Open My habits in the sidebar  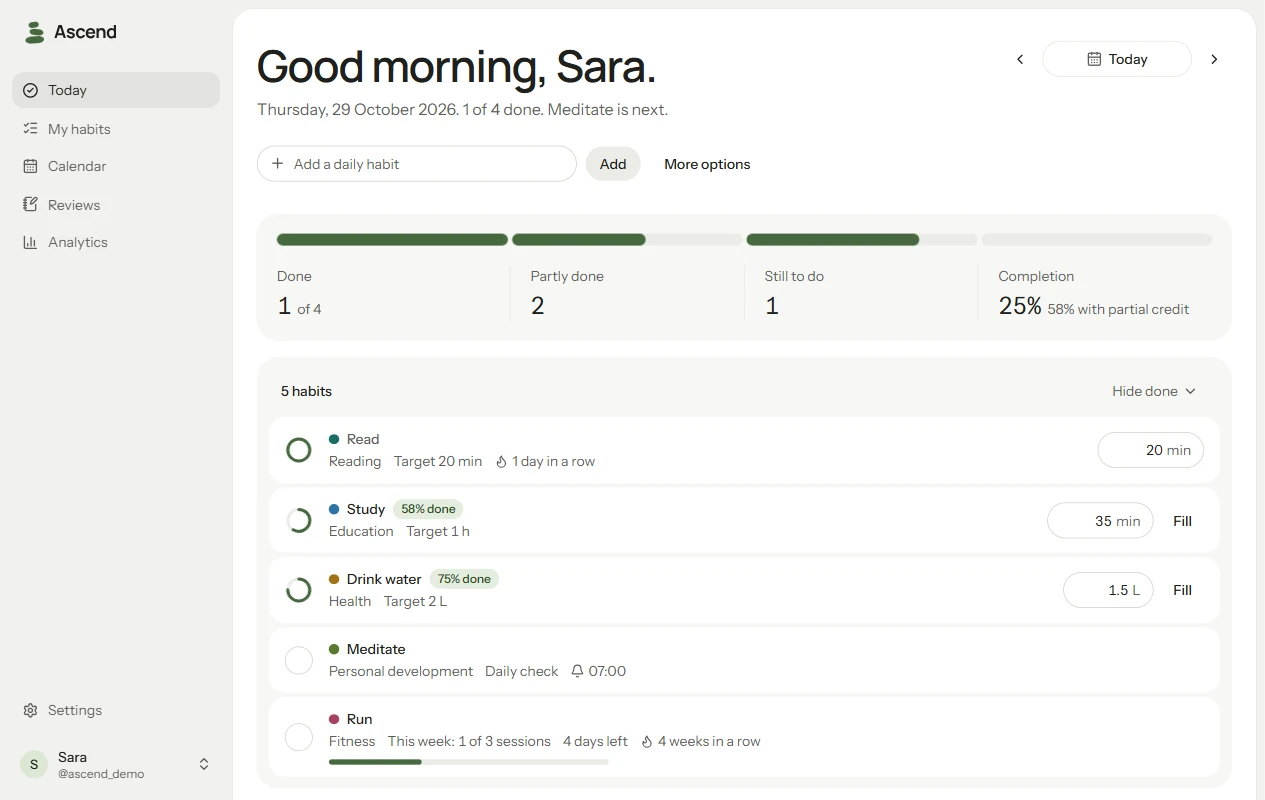pos(116,129)
